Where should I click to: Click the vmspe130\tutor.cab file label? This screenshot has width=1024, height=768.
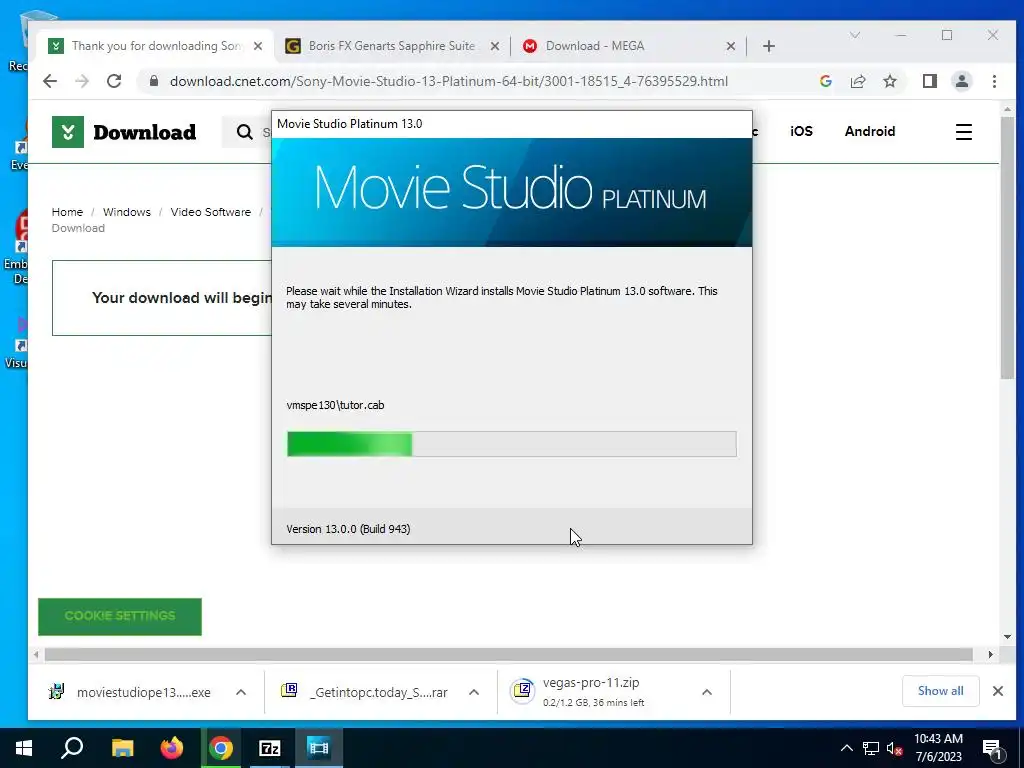pos(335,405)
